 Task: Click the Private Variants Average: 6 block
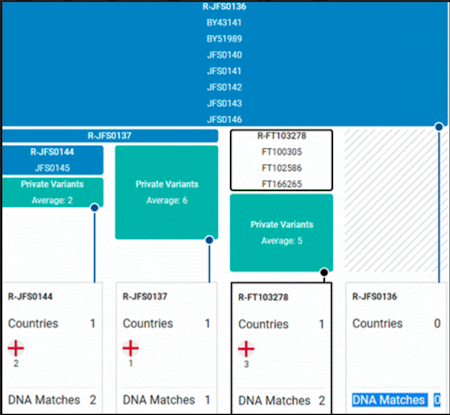[167, 192]
